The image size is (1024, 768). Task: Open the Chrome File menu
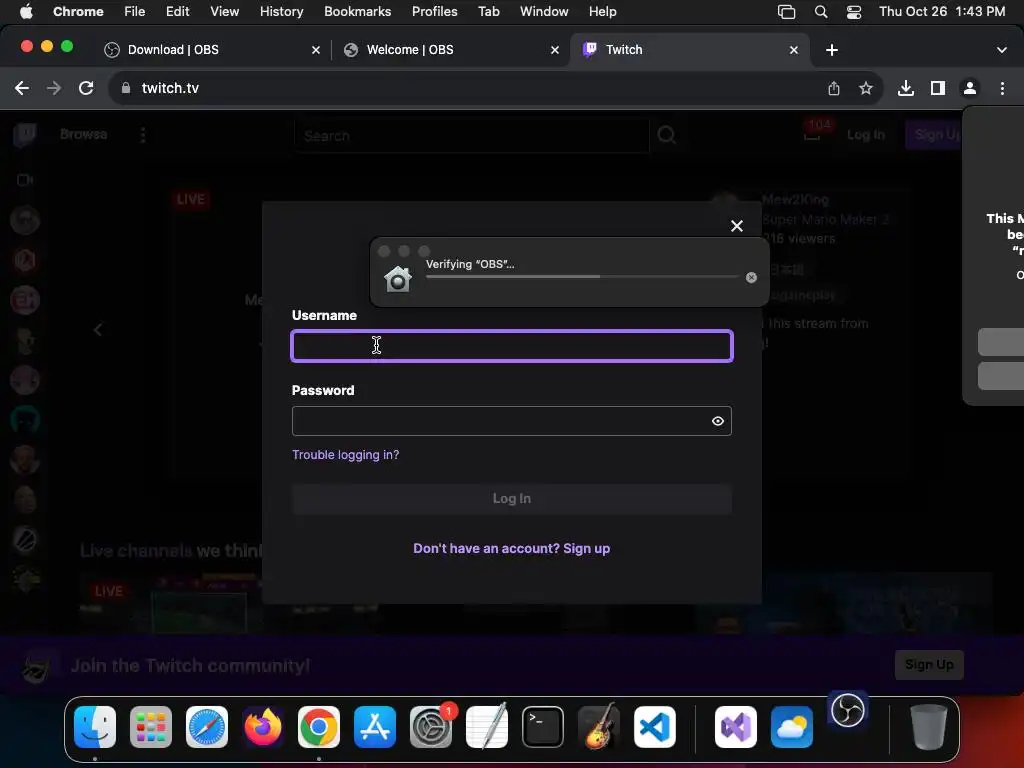coord(135,12)
